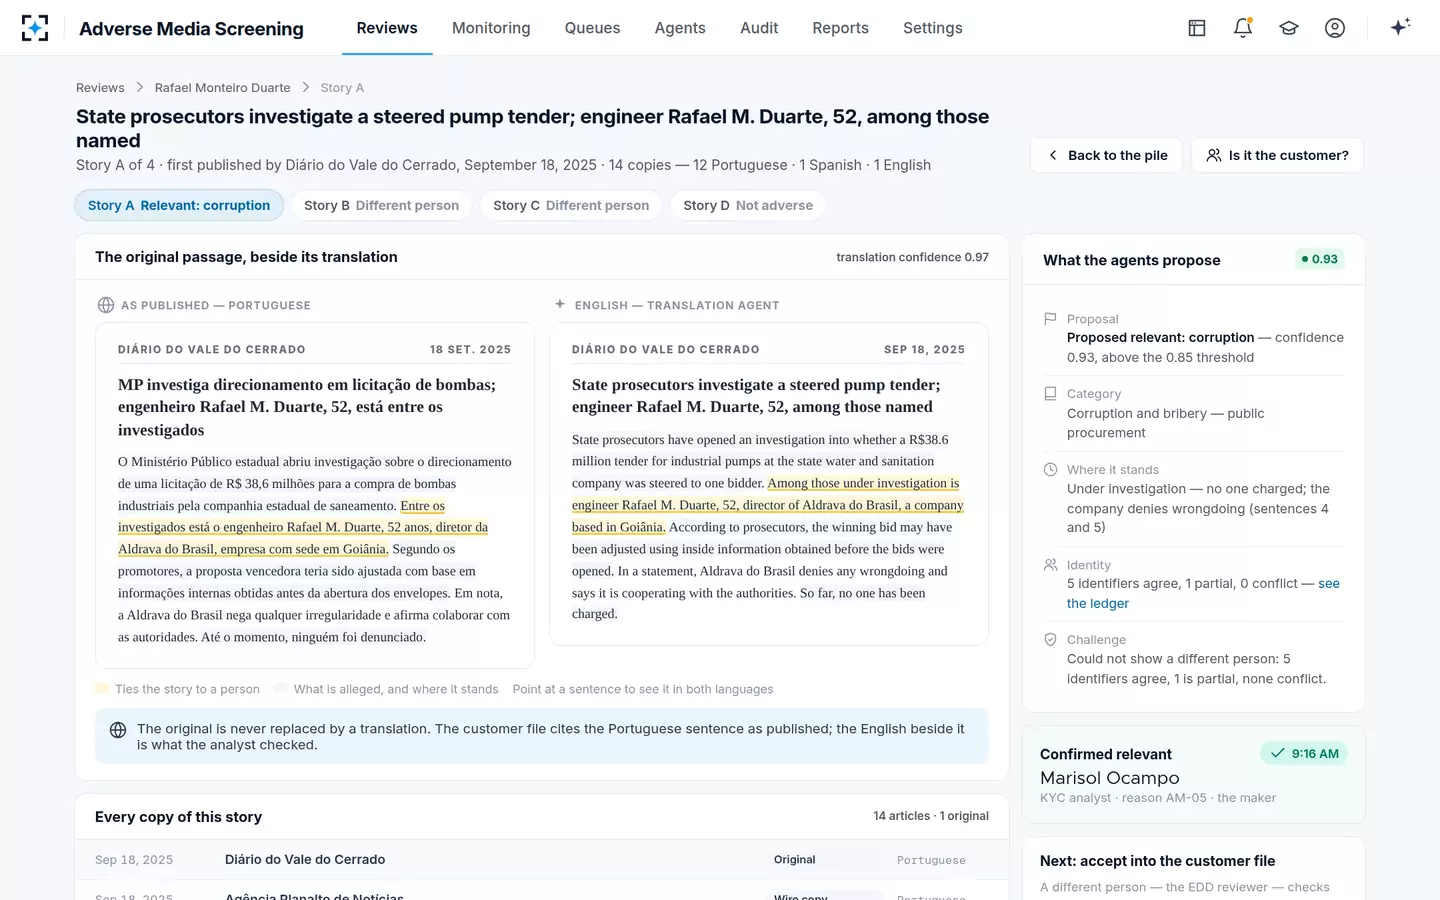The width and height of the screenshot is (1440, 900).
Task: Open the Monitoring tab
Action: pyautogui.click(x=491, y=28)
